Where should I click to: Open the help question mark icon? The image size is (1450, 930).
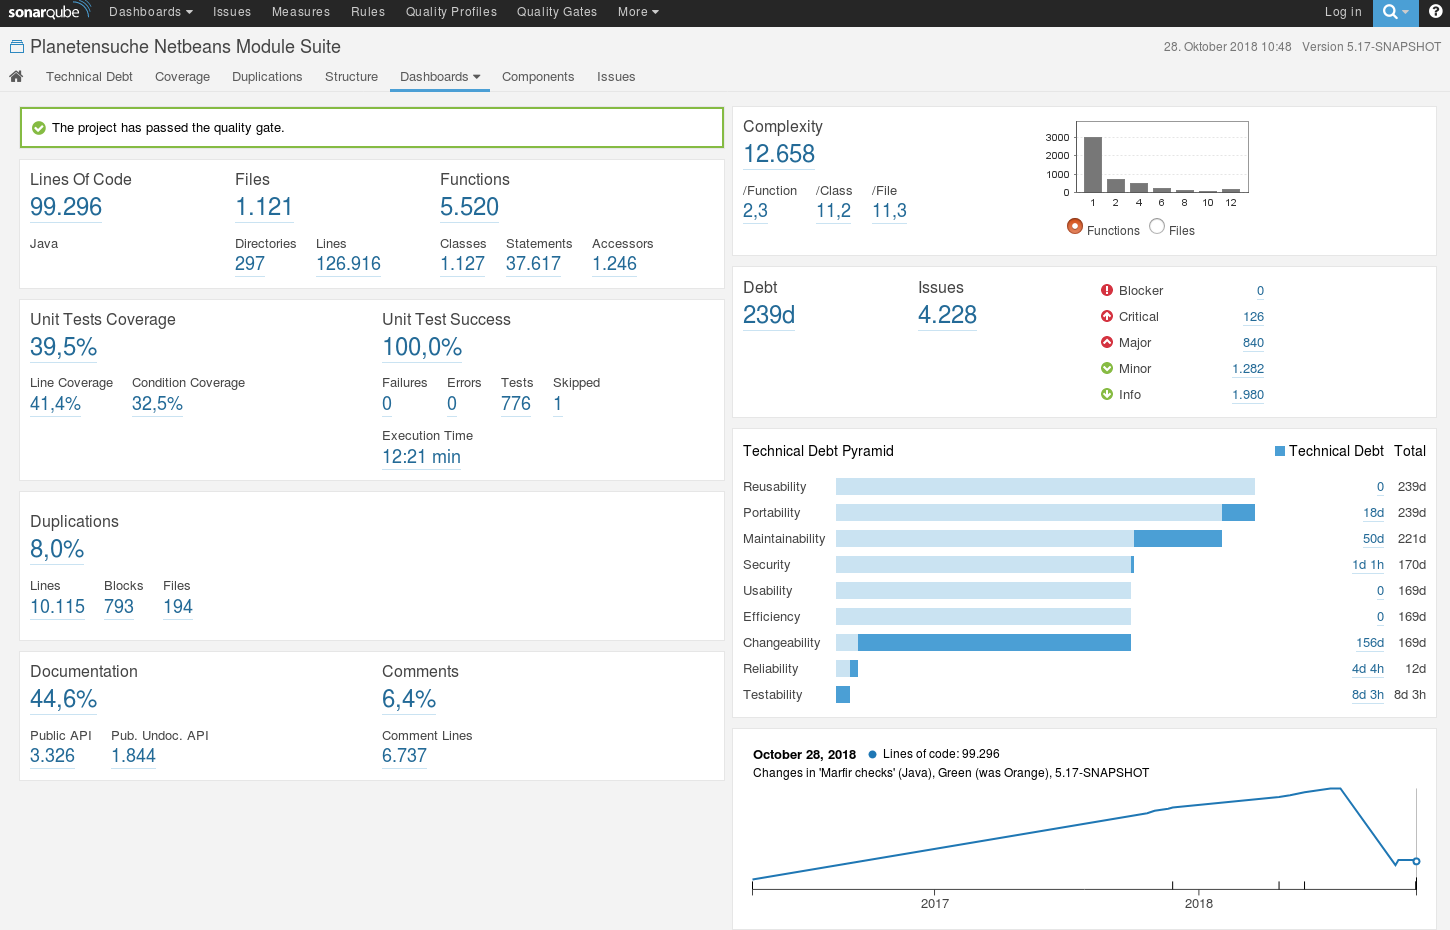1436,12
